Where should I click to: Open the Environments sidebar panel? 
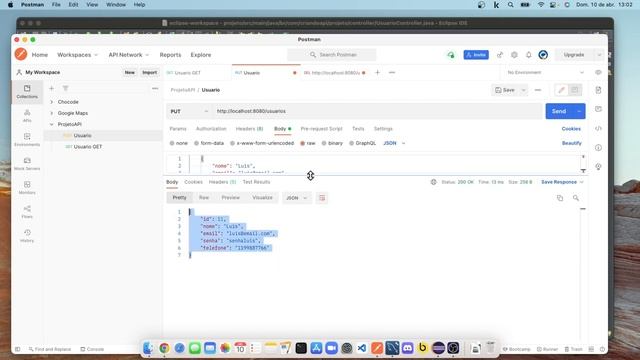[x=27, y=140]
